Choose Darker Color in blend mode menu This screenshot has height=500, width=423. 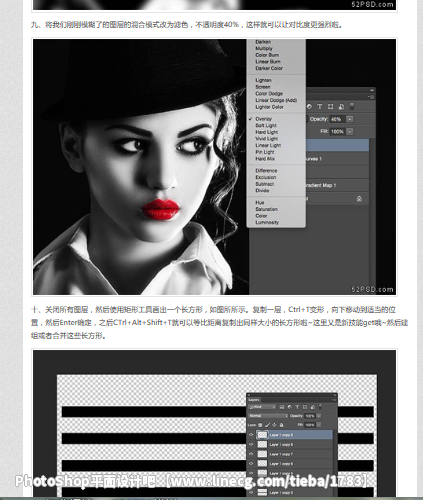coord(269,68)
